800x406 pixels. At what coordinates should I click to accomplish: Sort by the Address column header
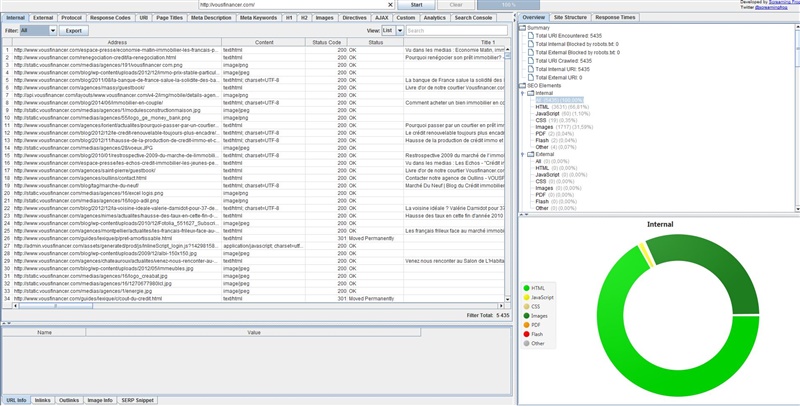pos(117,42)
